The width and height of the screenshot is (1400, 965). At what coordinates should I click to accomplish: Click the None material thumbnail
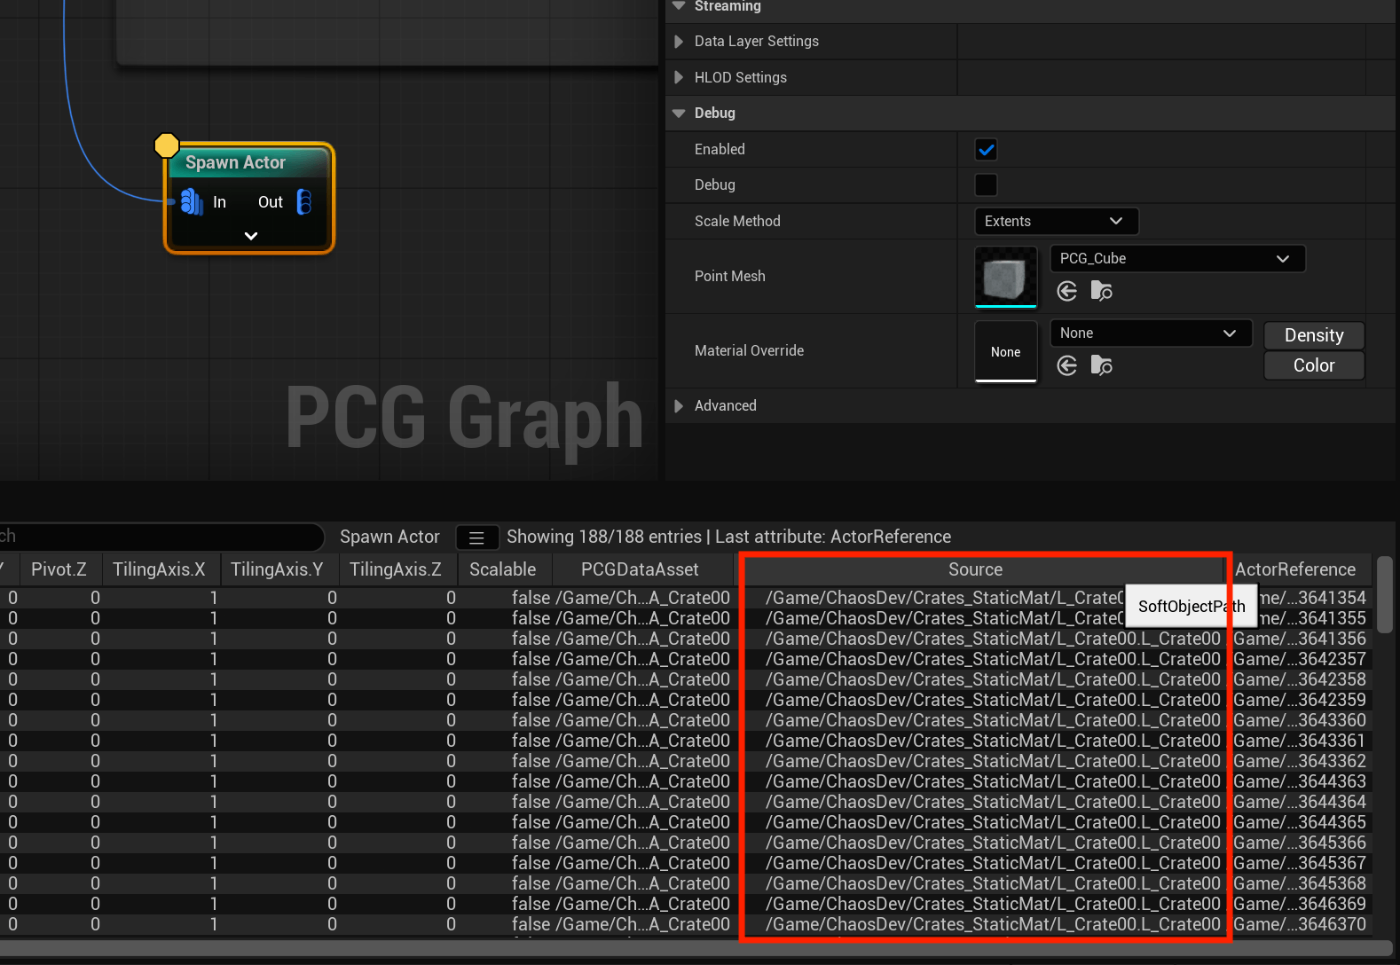(1006, 351)
